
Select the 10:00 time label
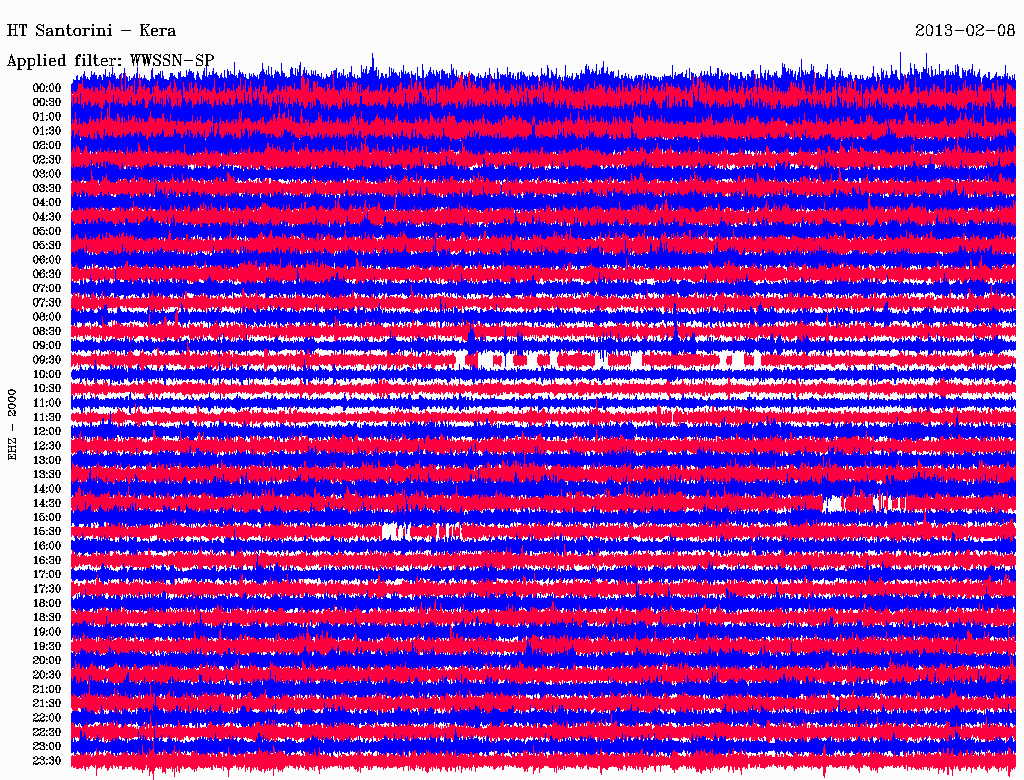[47, 374]
